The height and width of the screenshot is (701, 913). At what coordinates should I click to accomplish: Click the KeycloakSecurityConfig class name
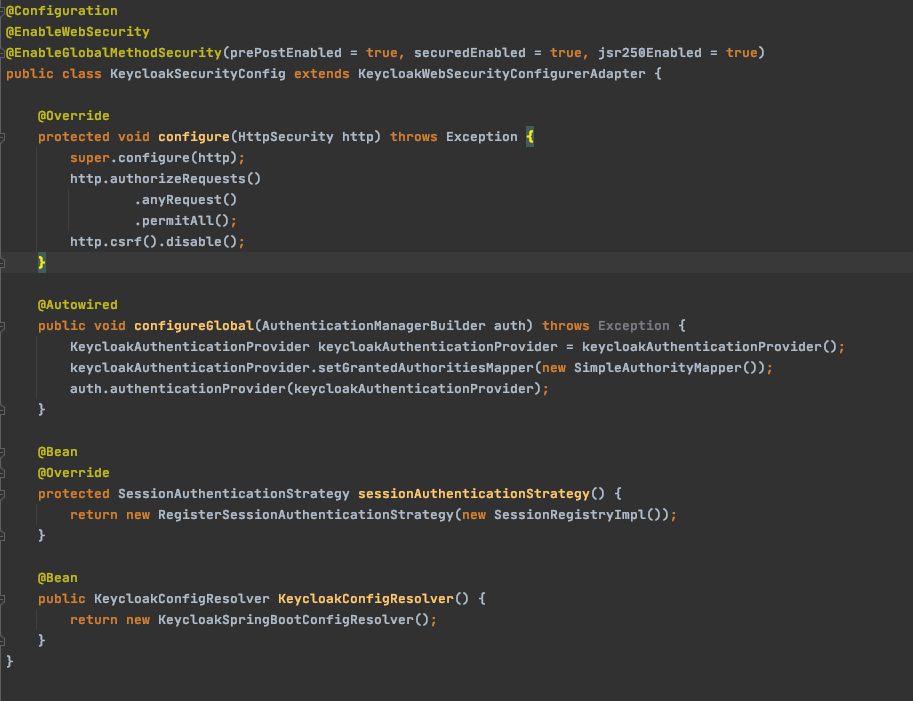click(198, 74)
